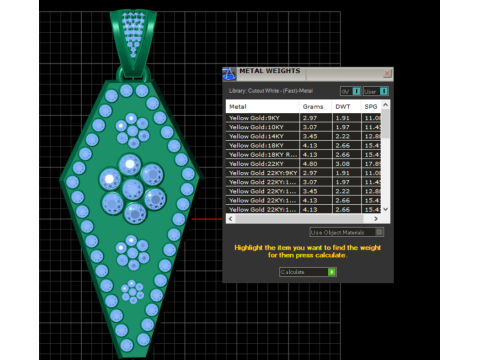Select the Yellow Gold:9KY row

303,118
